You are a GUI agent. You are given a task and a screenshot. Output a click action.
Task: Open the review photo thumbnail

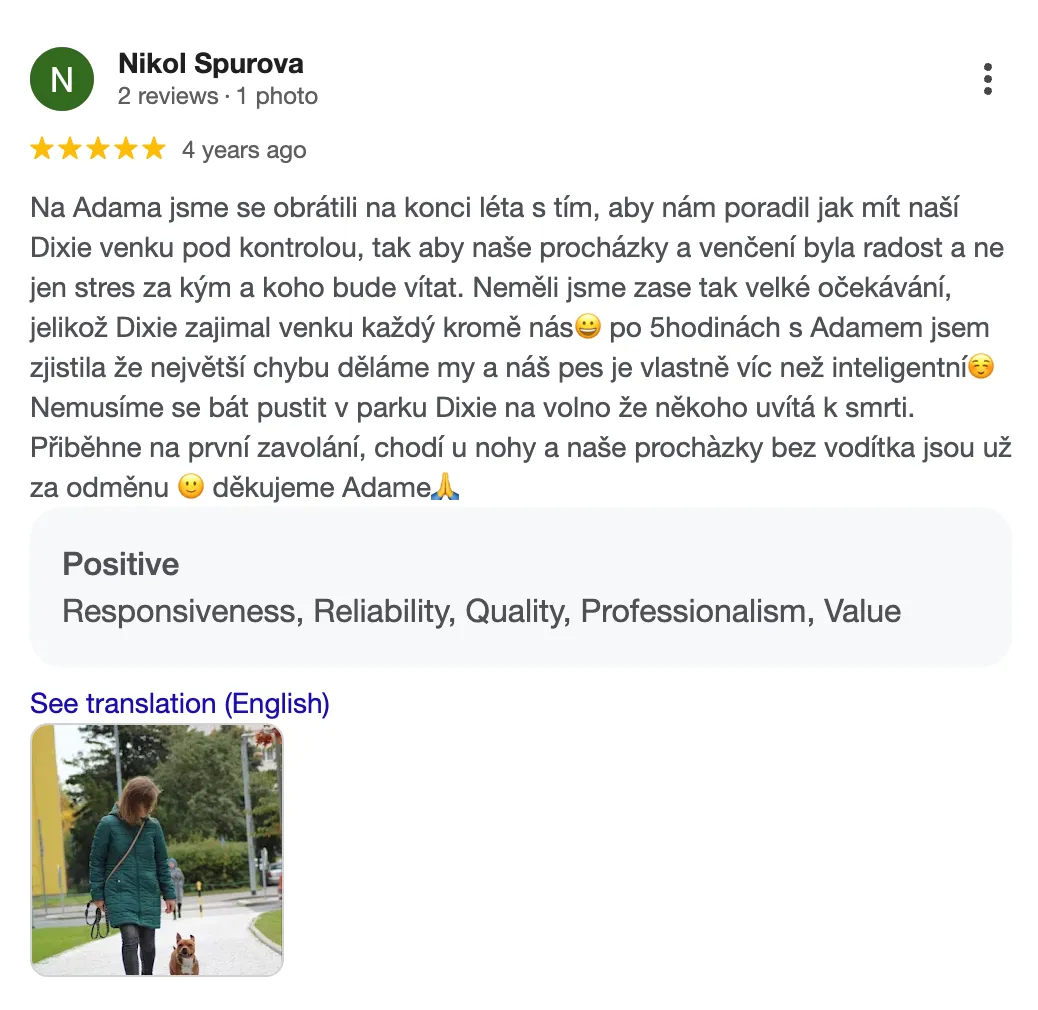pos(157,850)
